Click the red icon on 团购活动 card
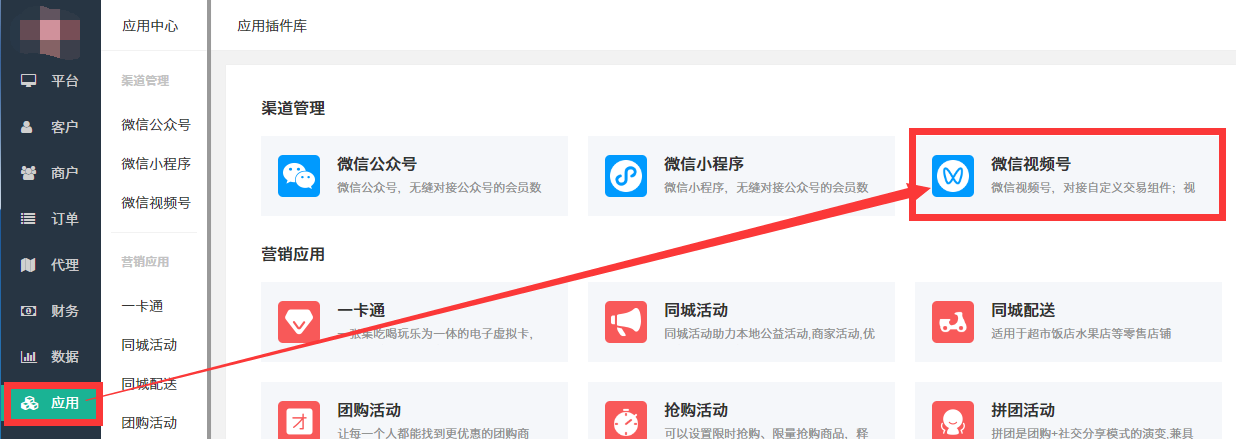The width and height of the screenshot is (1236, 439). click(298, 420)
